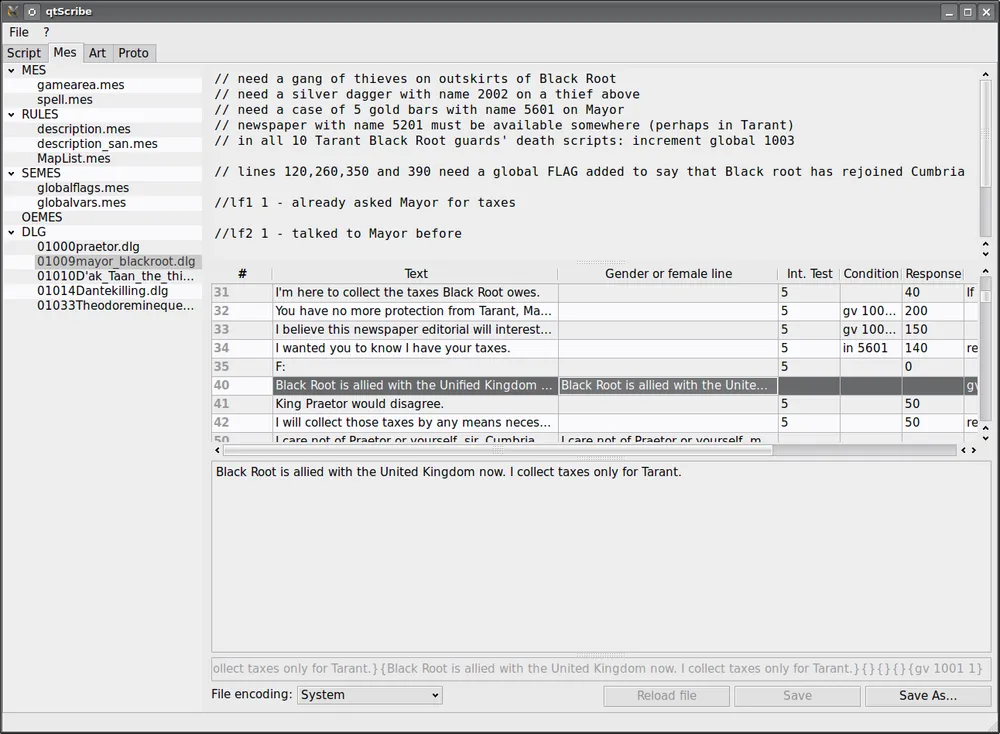
Task: Open 01000praetor.dlg from the DLG list
Action: coord(88,246)
